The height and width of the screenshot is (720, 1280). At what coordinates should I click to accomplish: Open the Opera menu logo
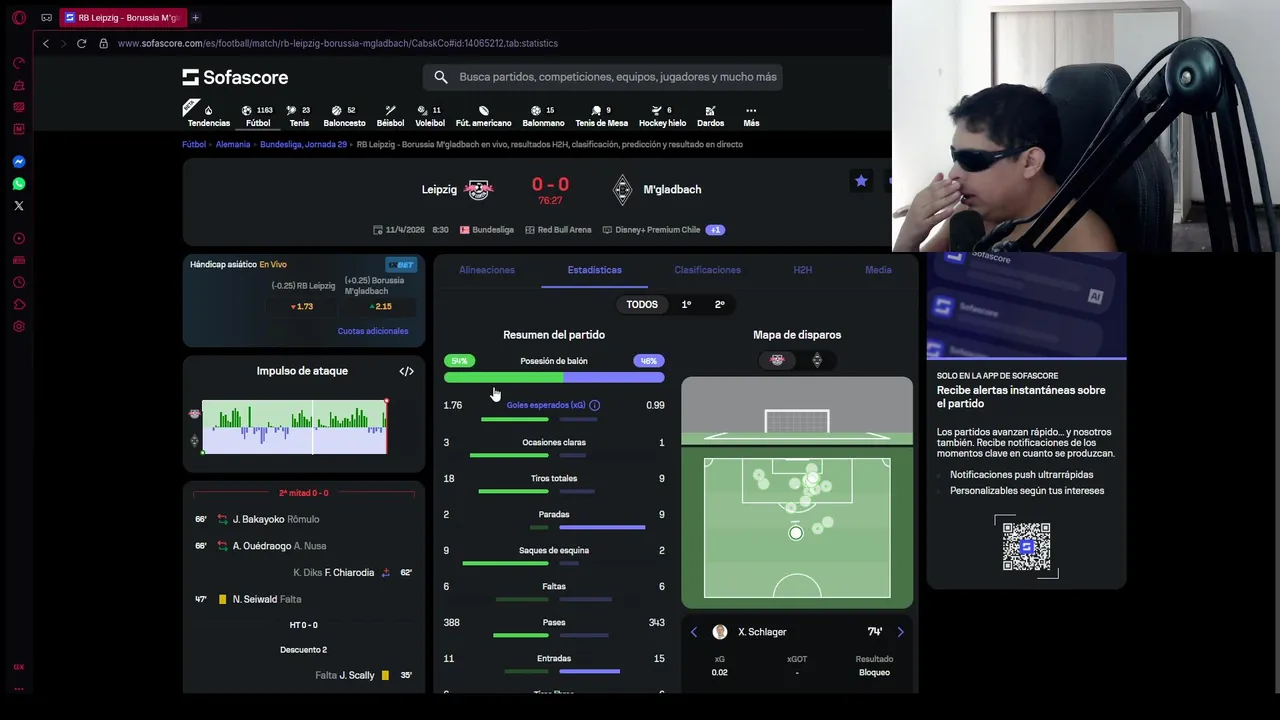click(18, 17)
